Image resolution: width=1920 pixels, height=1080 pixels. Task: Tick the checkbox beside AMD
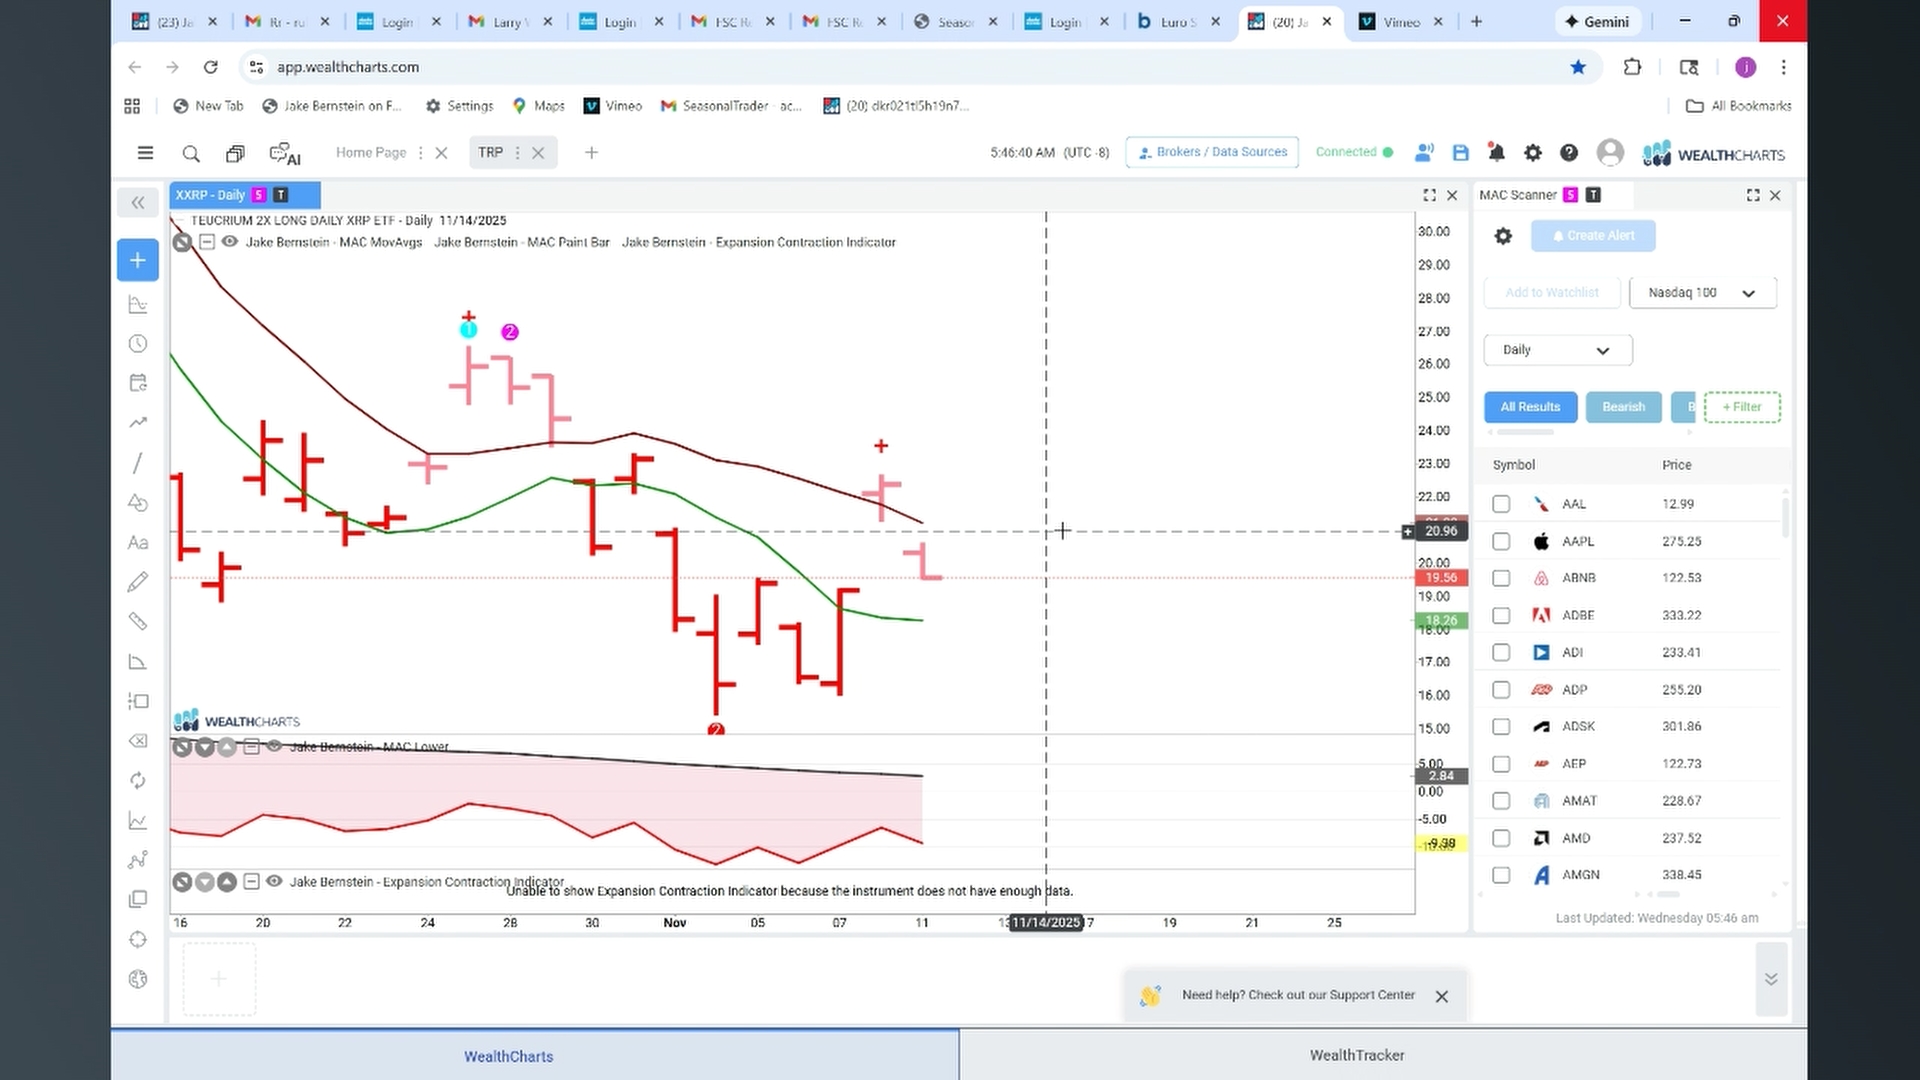click(x=1501, y=838)
